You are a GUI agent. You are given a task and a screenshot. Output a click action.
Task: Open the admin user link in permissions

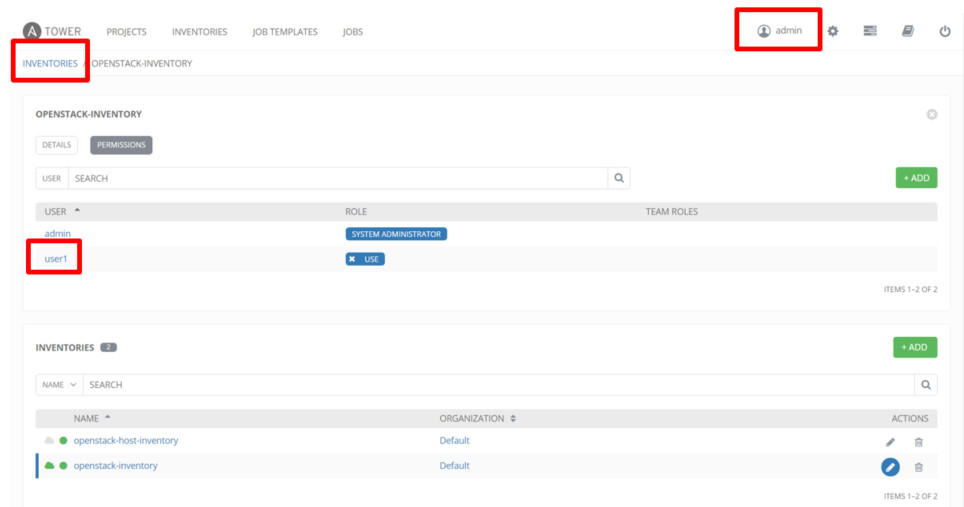(x=58, y=234)
